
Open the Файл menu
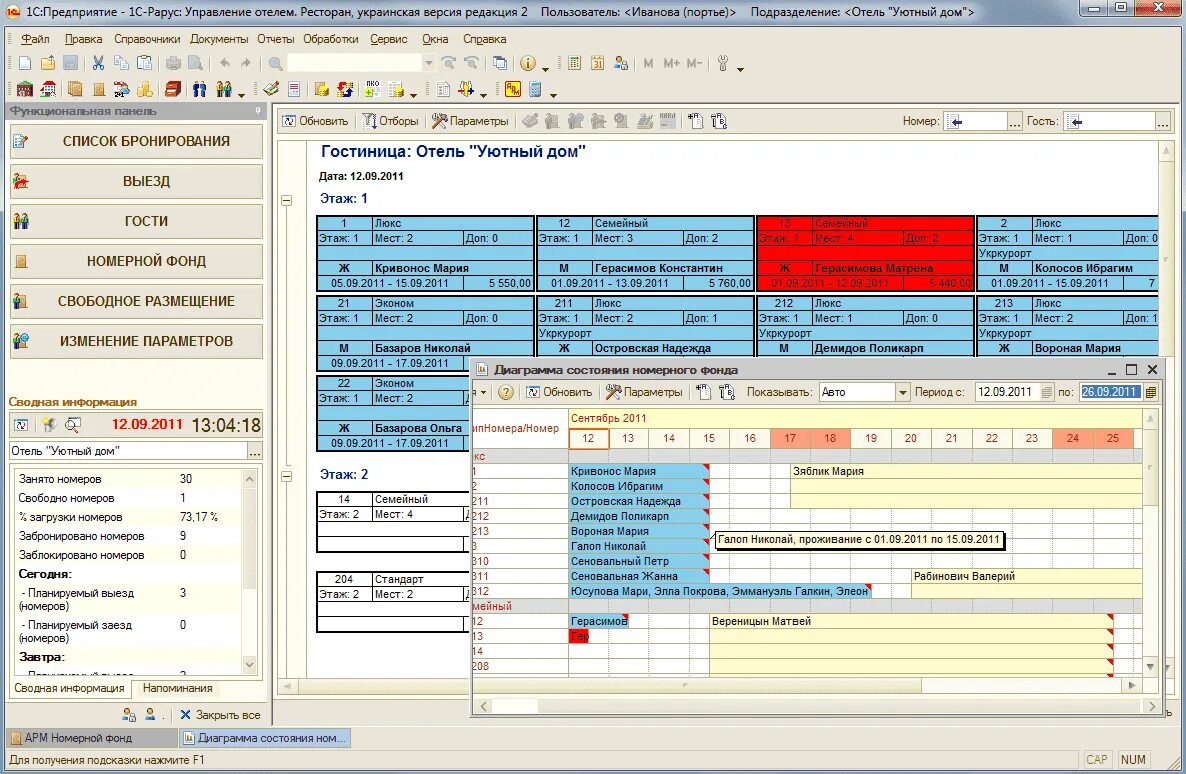tap(36, 39)
